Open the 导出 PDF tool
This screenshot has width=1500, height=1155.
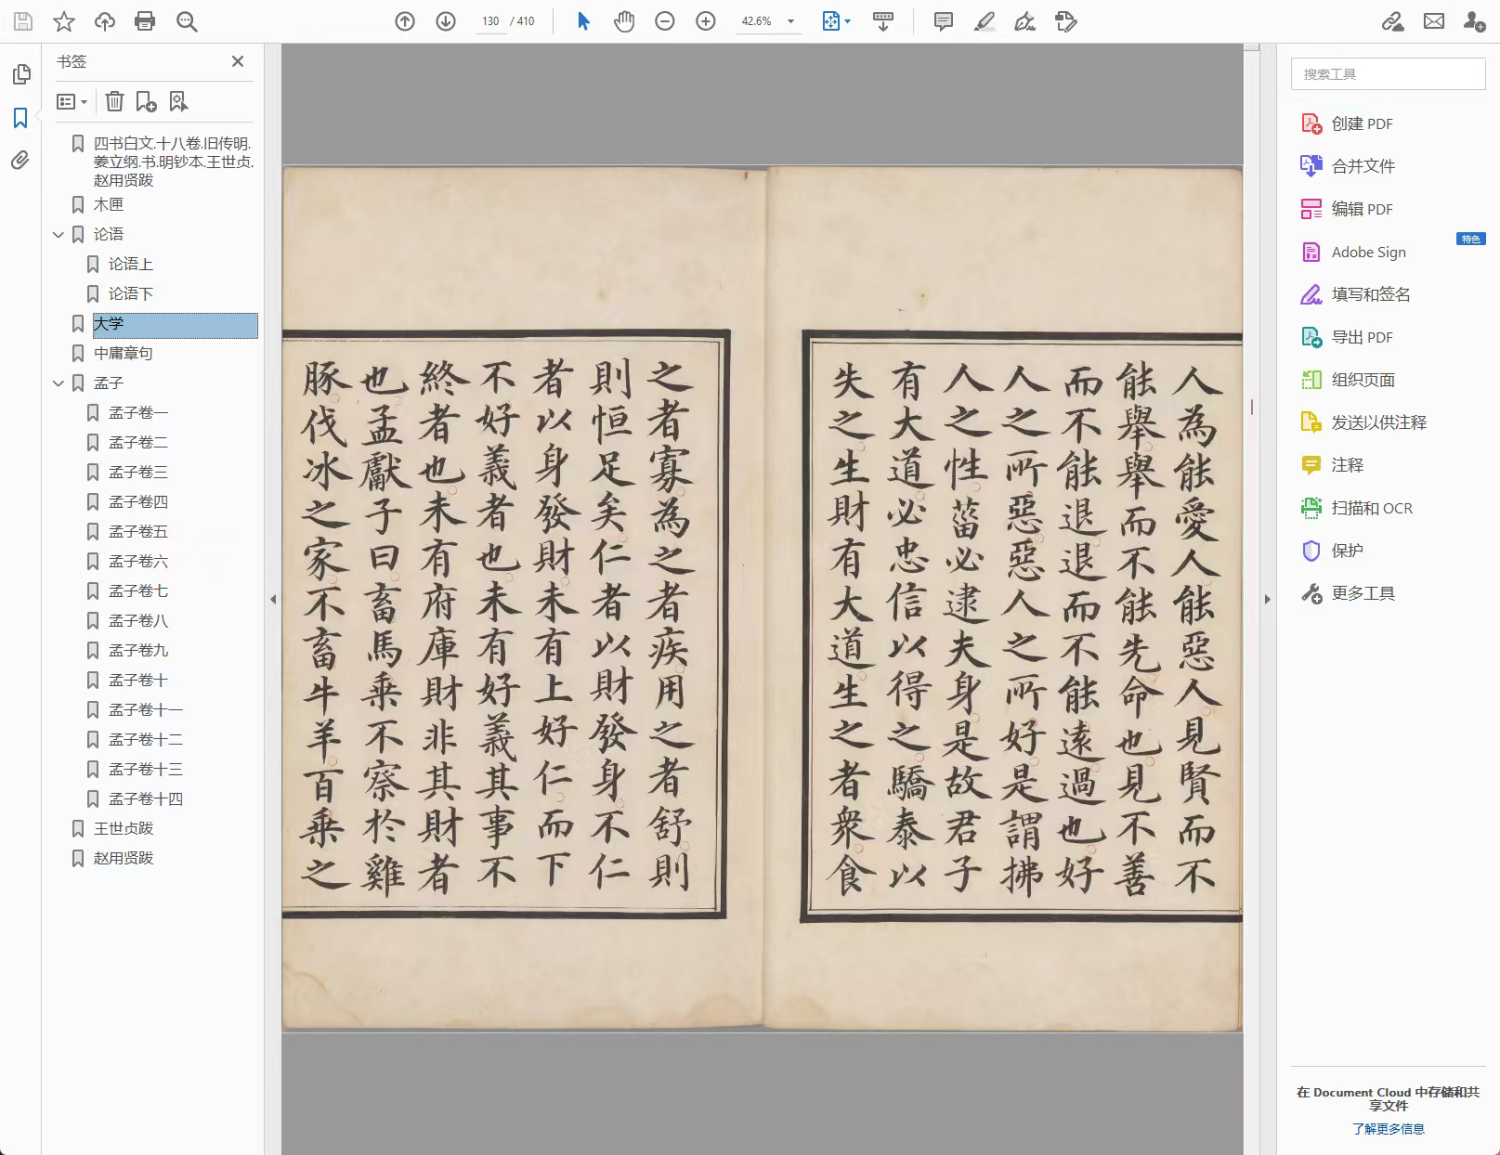[1346, 337]
